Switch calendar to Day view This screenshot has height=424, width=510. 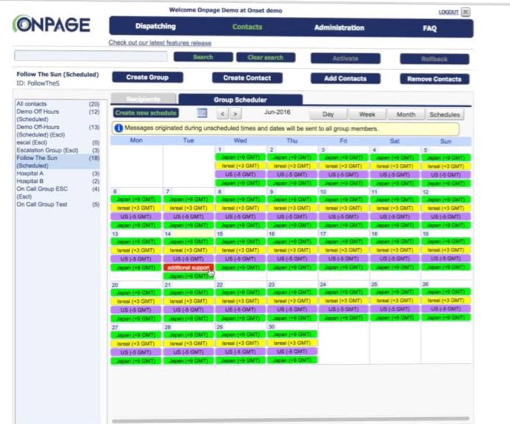[328, 114]
